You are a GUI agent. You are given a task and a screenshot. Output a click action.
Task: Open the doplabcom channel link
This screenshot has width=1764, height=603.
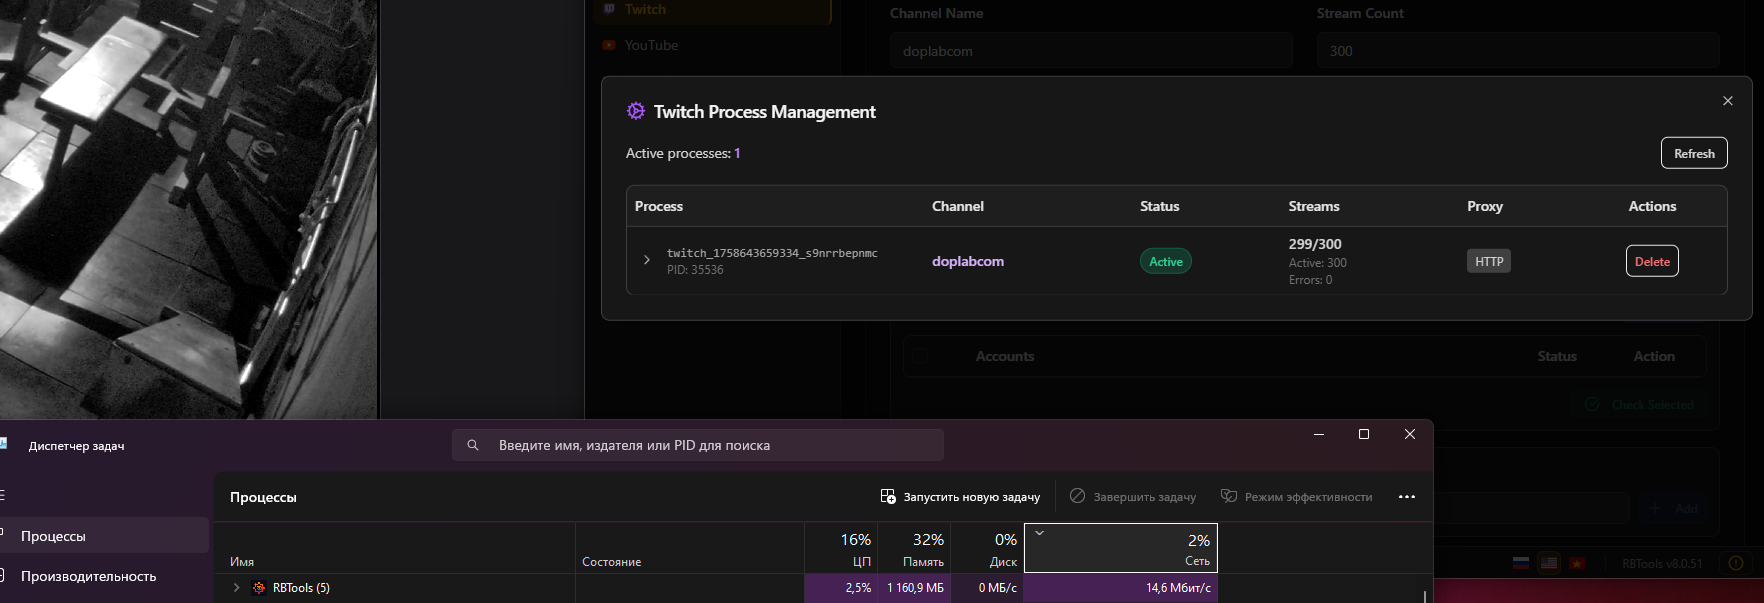(967, 261)
